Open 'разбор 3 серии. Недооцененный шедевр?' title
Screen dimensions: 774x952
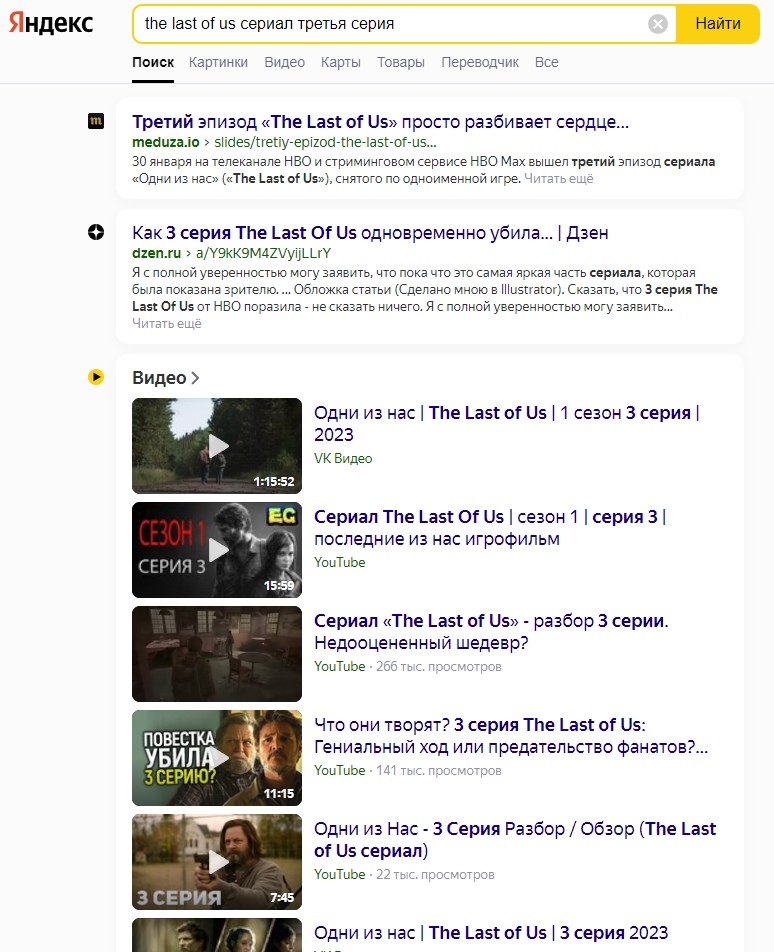click(x=491, y=631)
